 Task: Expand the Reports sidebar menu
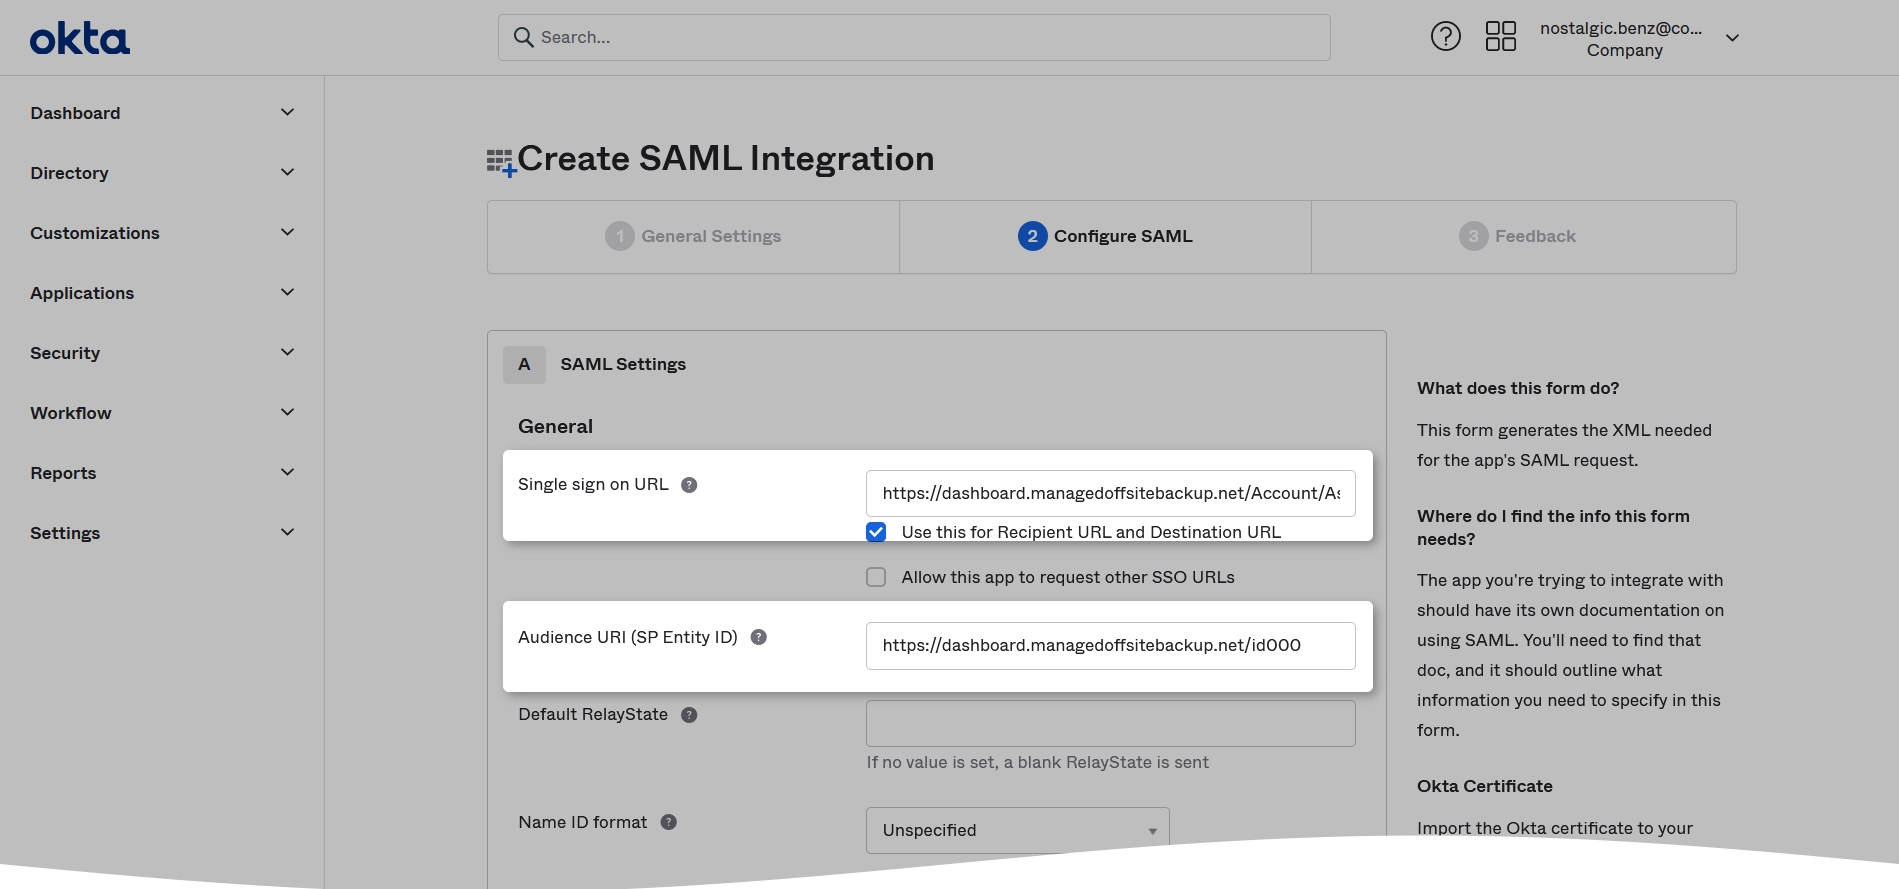(x=287, y=473)
